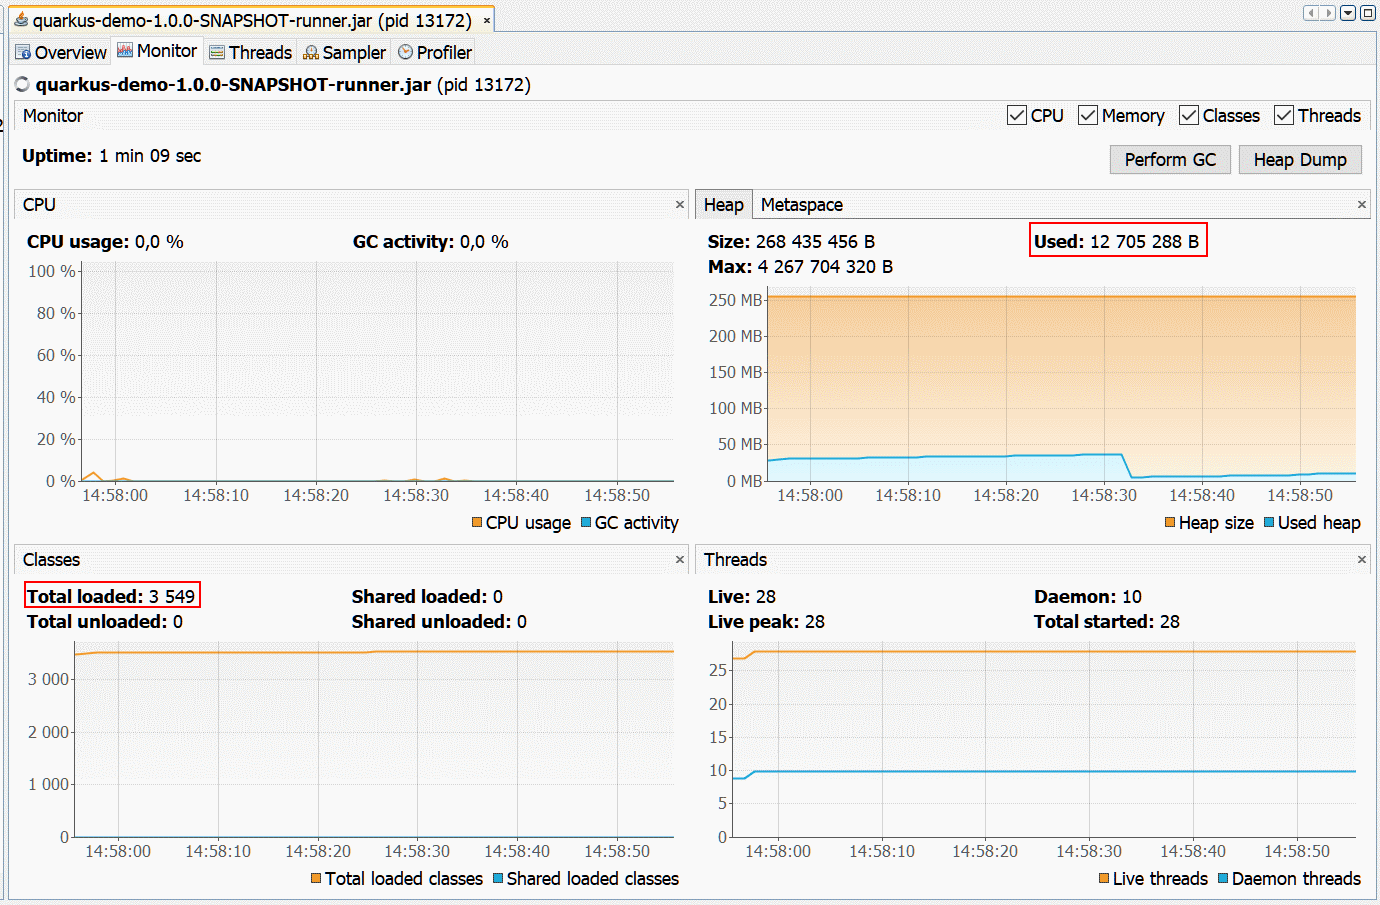Click the quarkus-demo-1.0.0-SNAPSHOT-runner.jar heading text

click(233, 85)
